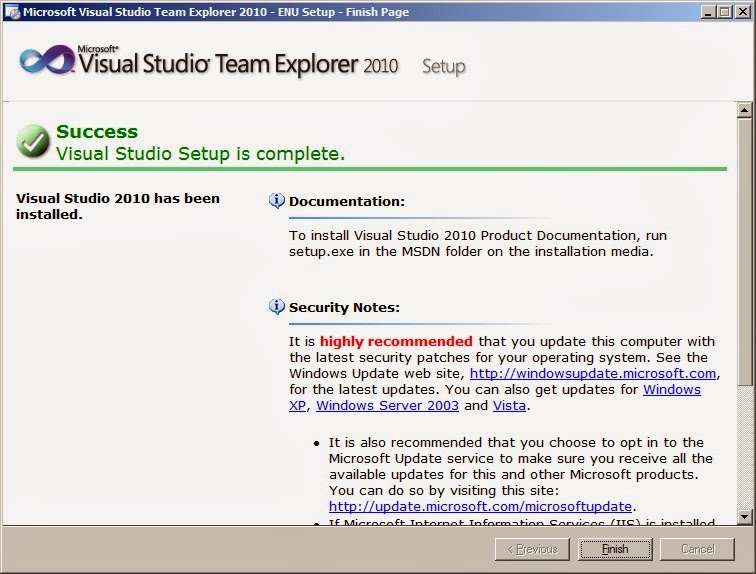Click the Previous button
This screenshot has width=756, height=574.
tap(532, 549)
